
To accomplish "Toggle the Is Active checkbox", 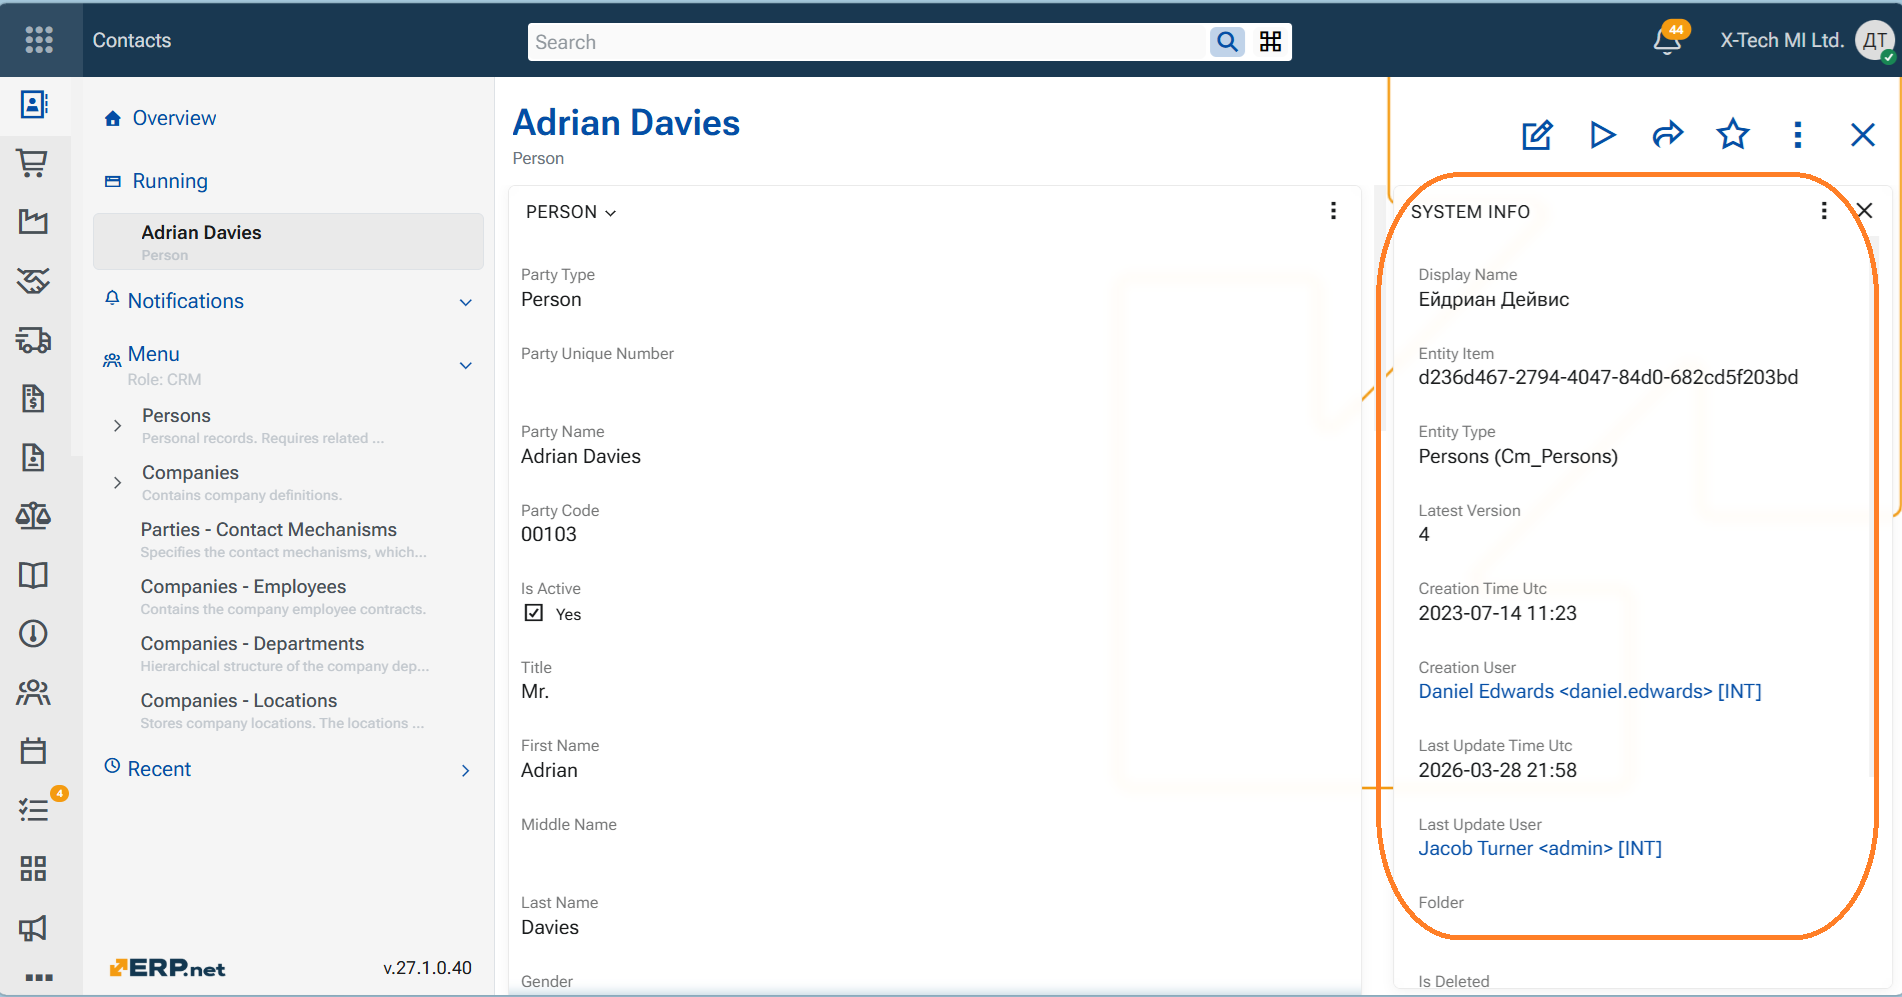I will tap(534, 613).
